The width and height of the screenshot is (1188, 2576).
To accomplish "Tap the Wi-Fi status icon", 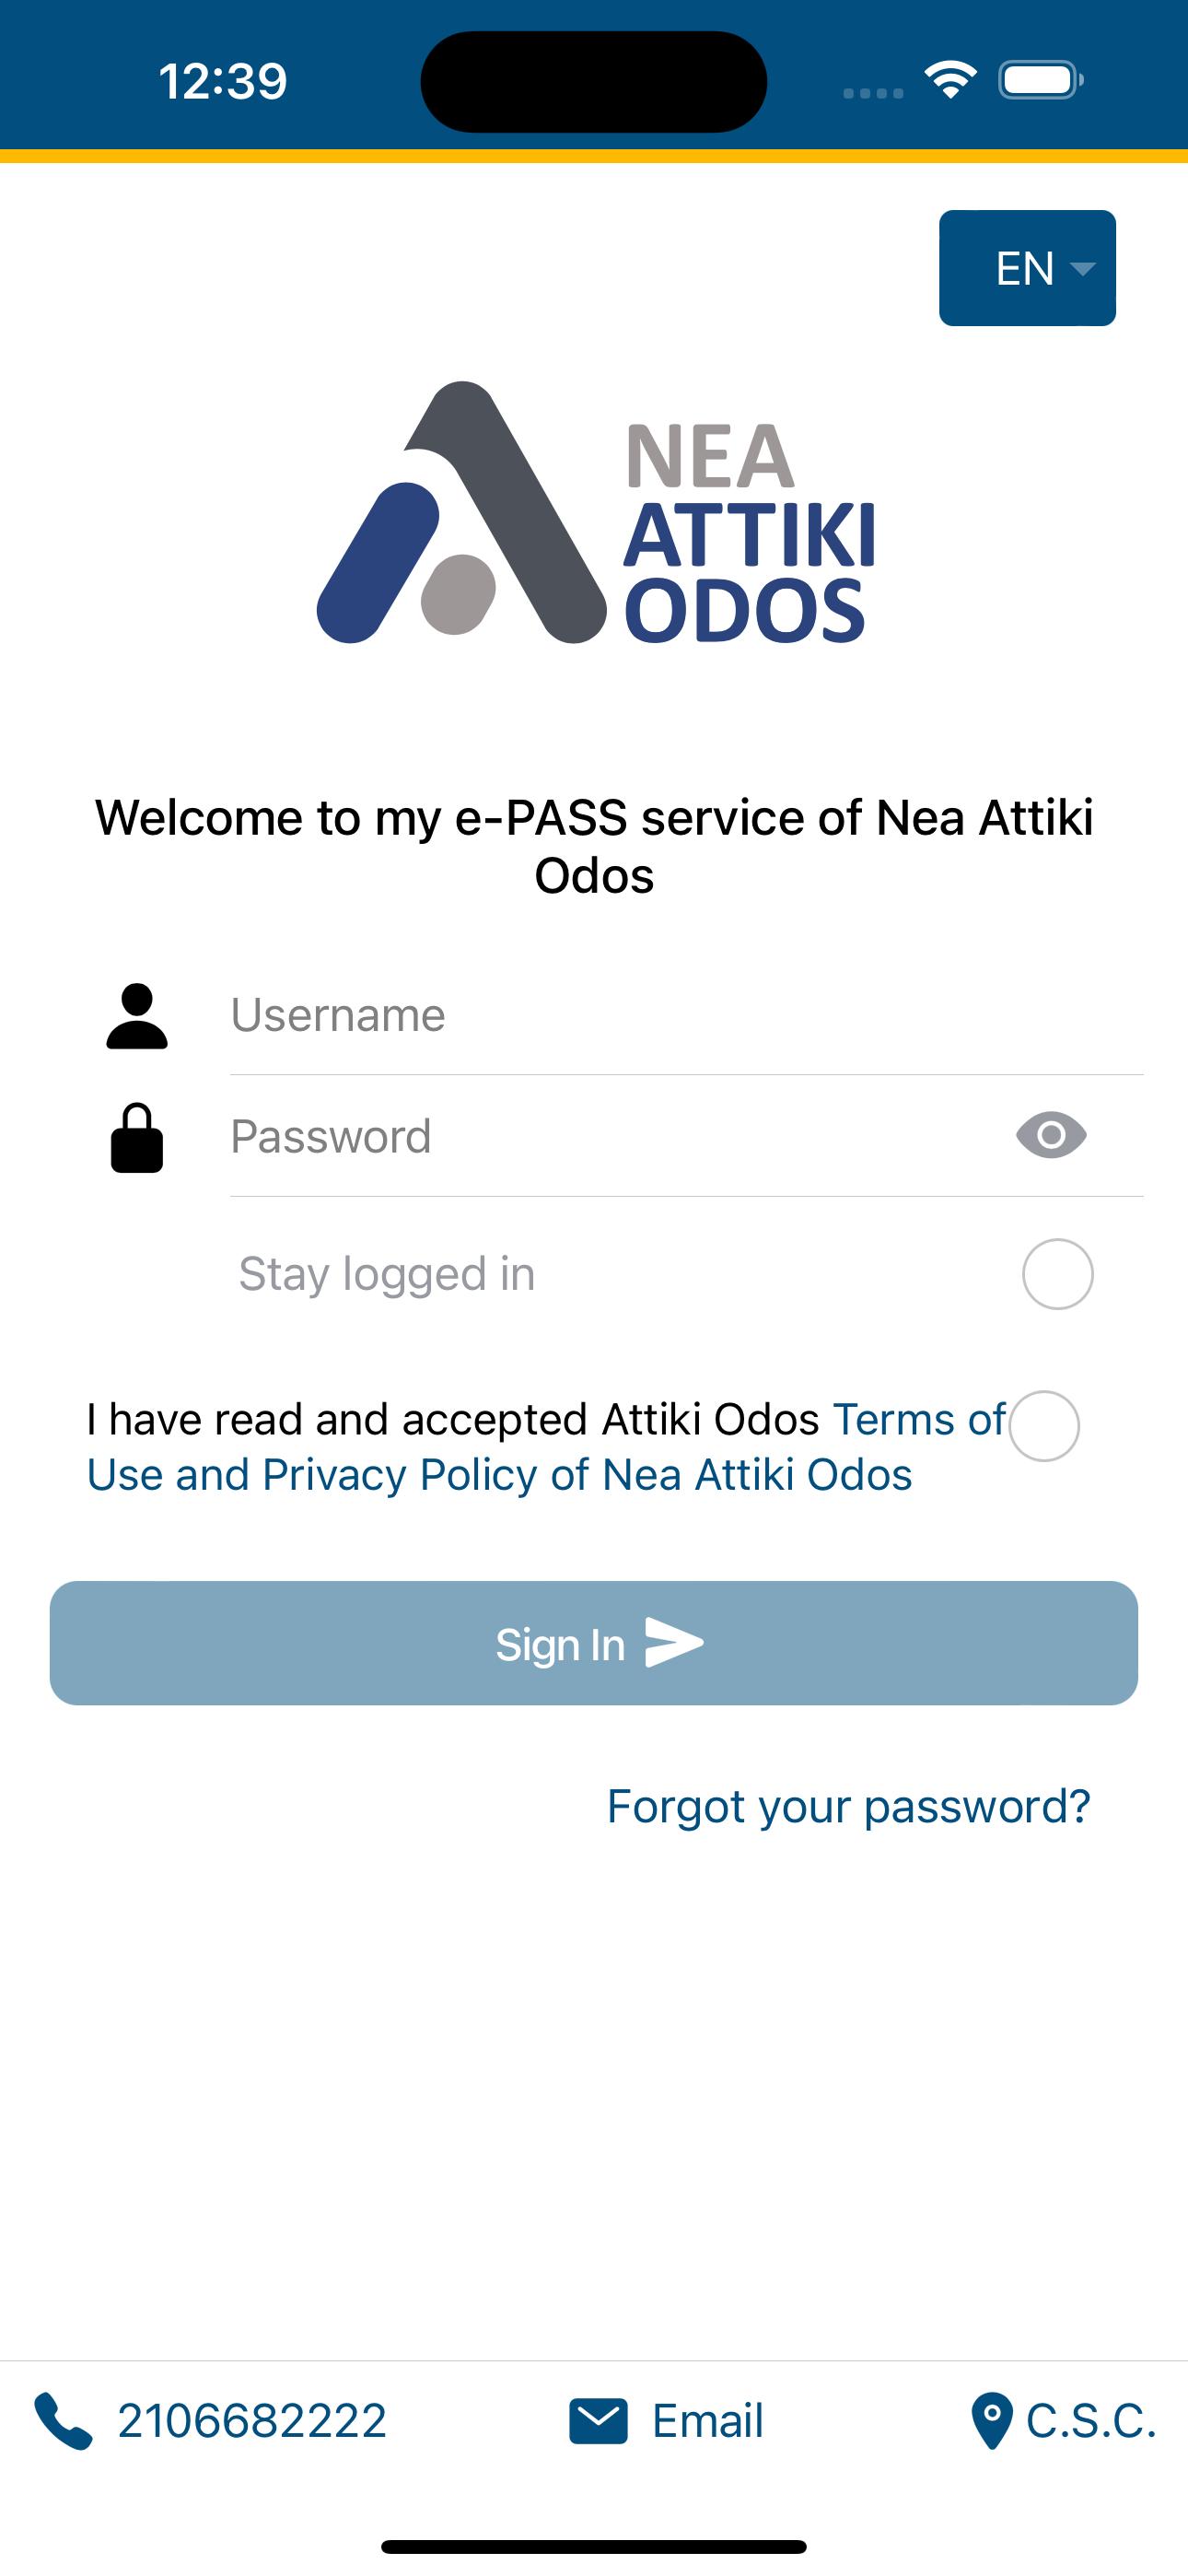I will pos(950,80).
